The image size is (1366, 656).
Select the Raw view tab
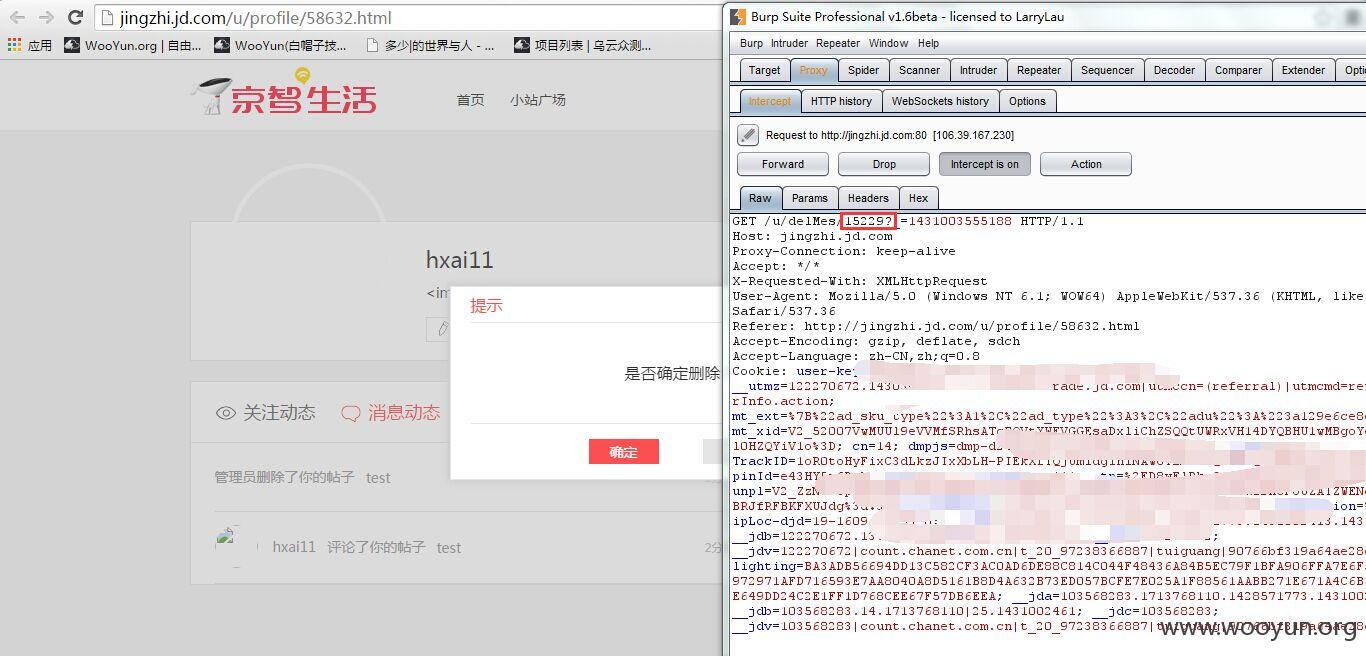click(x=760, y=198)
